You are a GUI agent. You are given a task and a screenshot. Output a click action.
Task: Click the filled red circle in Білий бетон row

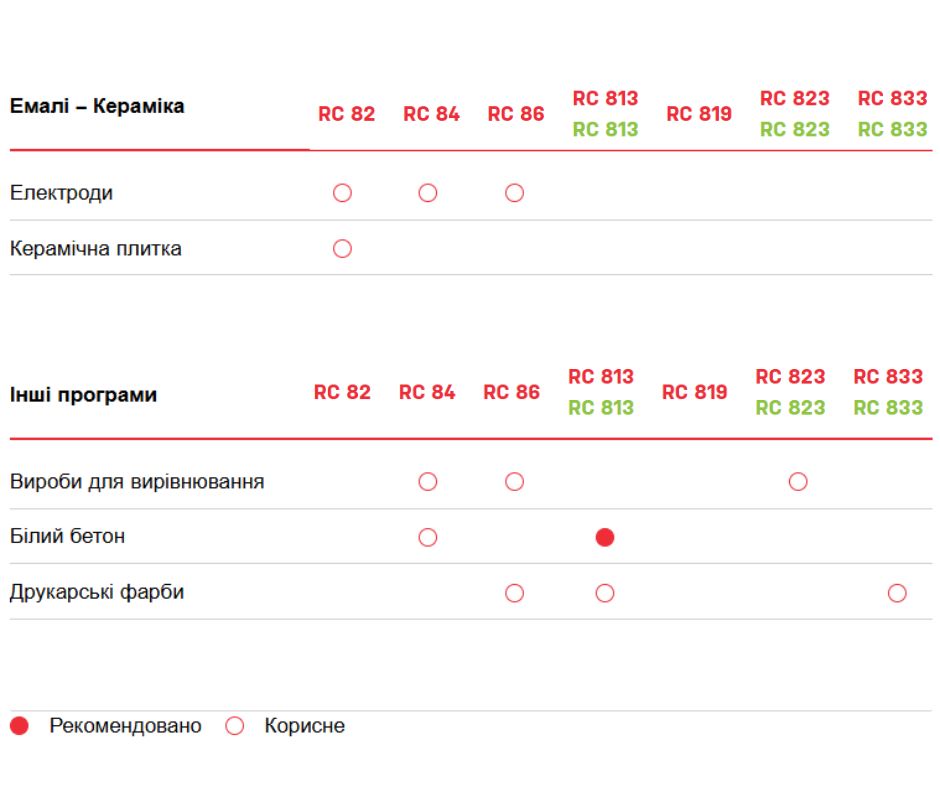[604, 537]
